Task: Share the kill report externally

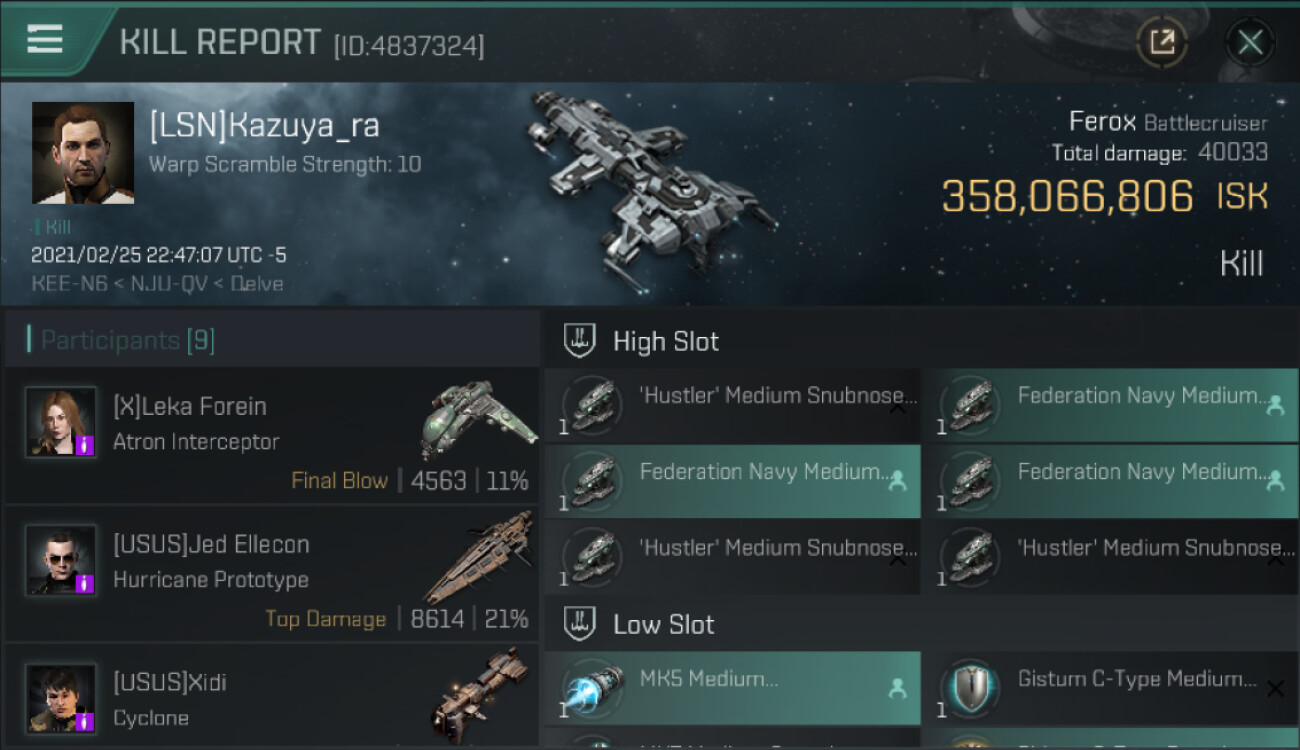Action: coord(1162,42)
